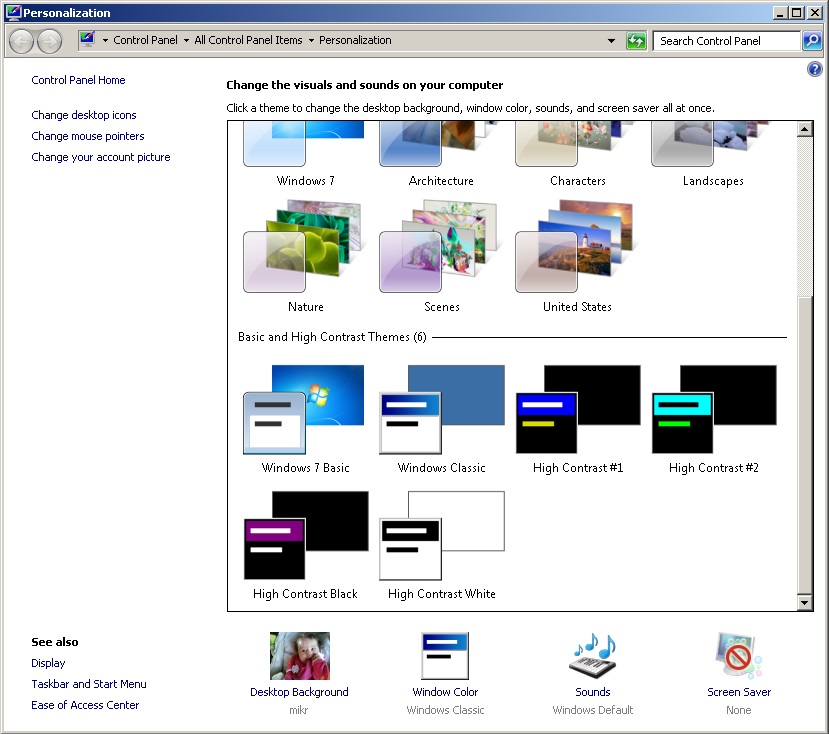The width and height of the screenshot is (829, 734).
Task: Open the address bar history dropdown
Action: point(611,41)
